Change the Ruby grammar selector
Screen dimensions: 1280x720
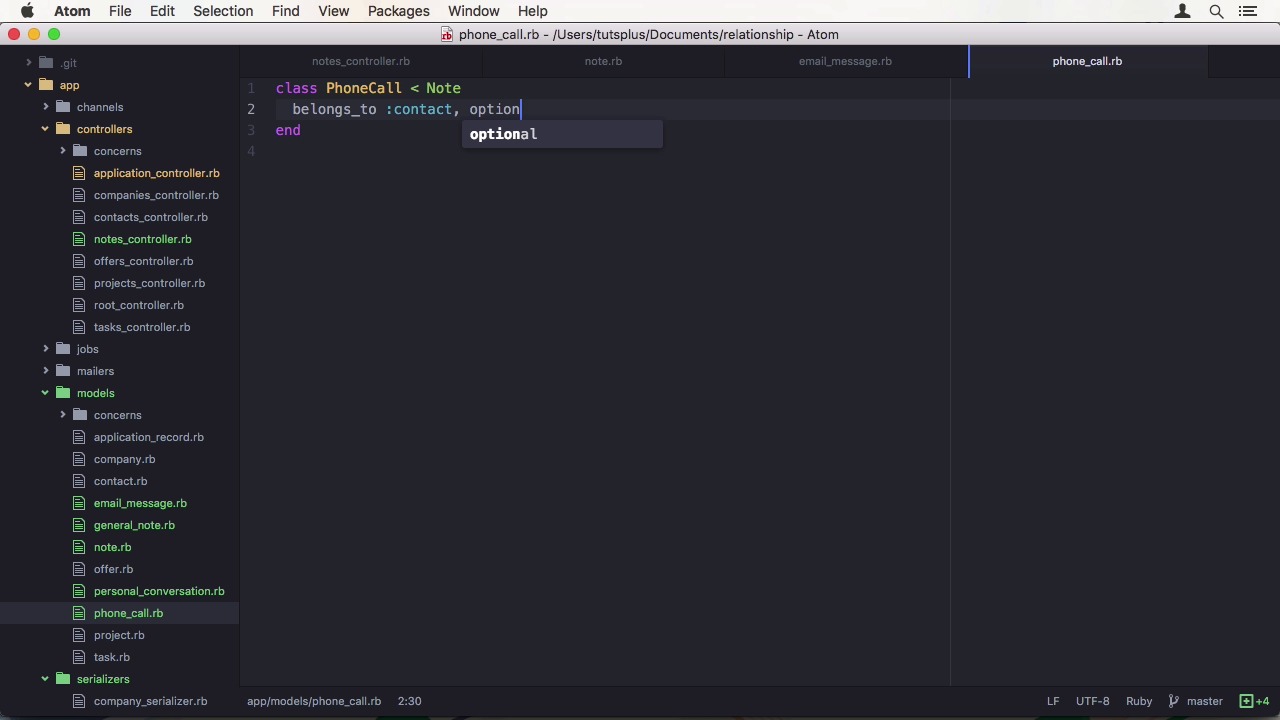(1139, 701)
